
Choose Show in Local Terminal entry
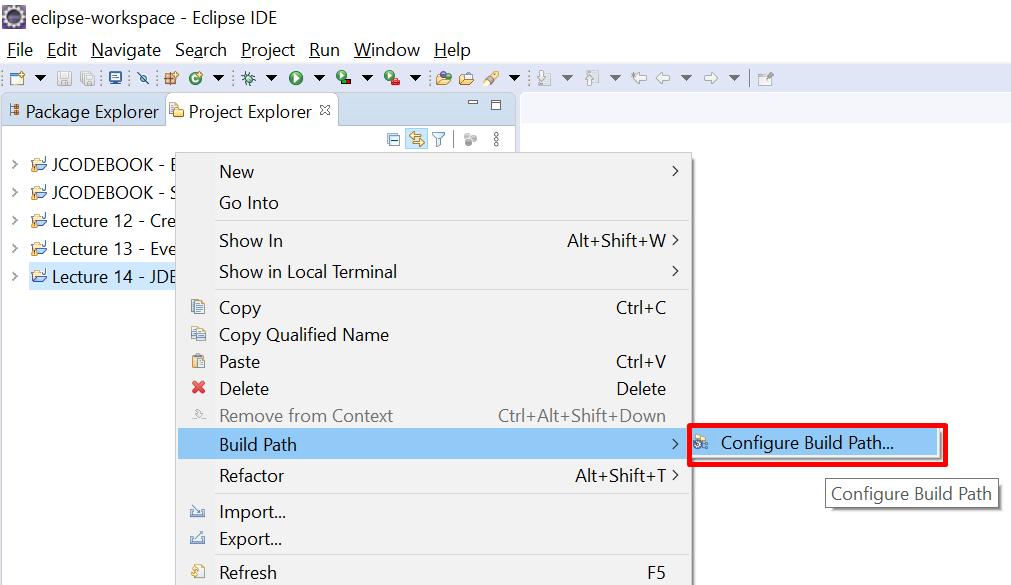click(434, 272)
